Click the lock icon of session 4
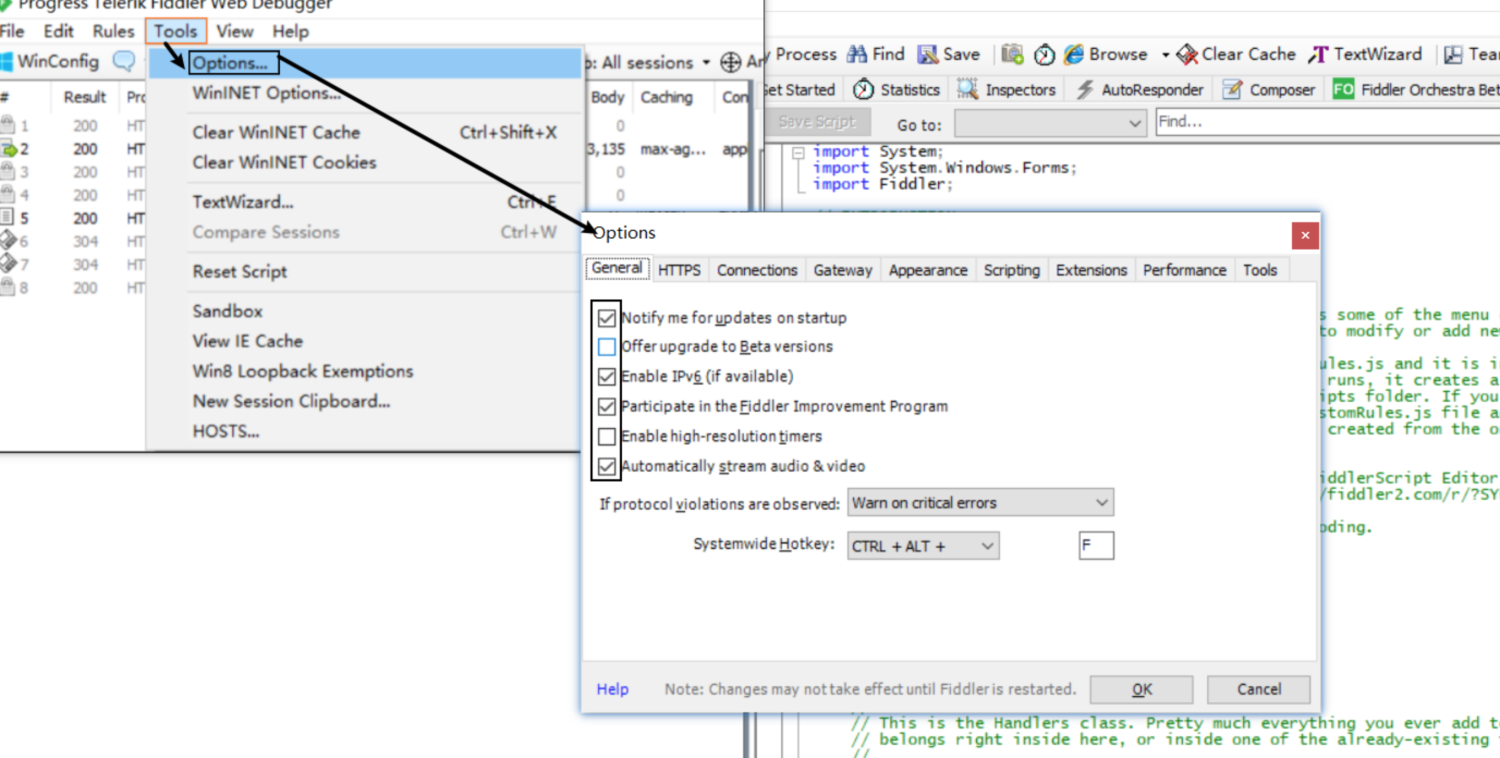This screenshot has width=1500, height=758. pos(8,195)
